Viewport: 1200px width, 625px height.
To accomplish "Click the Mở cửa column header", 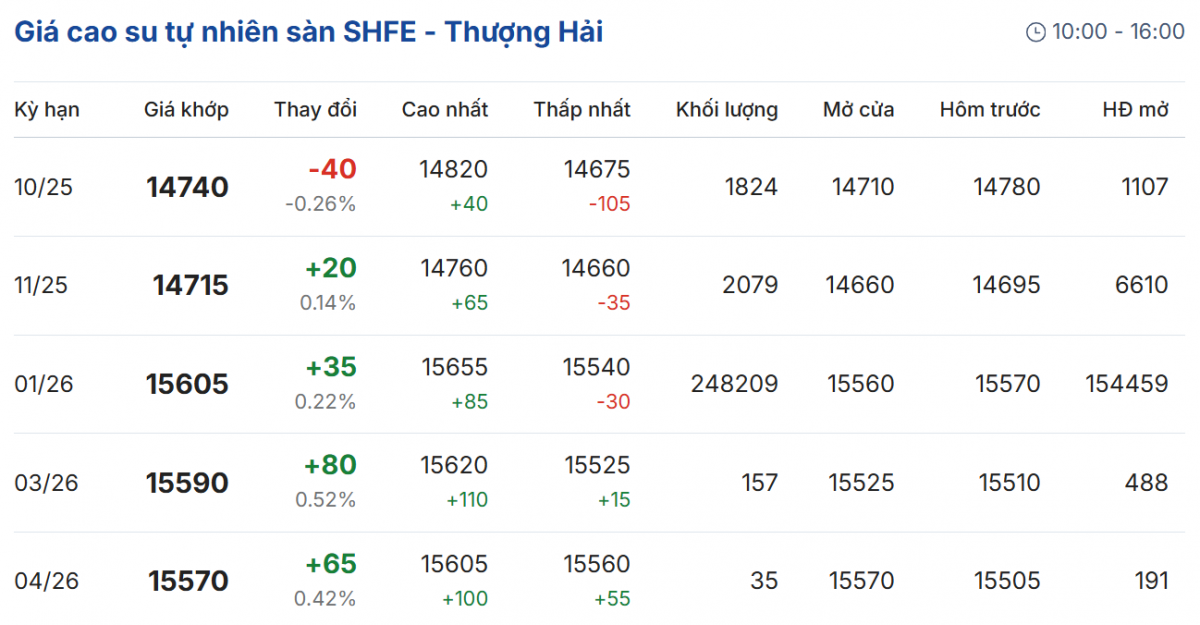I will click(x=858, y=110).
